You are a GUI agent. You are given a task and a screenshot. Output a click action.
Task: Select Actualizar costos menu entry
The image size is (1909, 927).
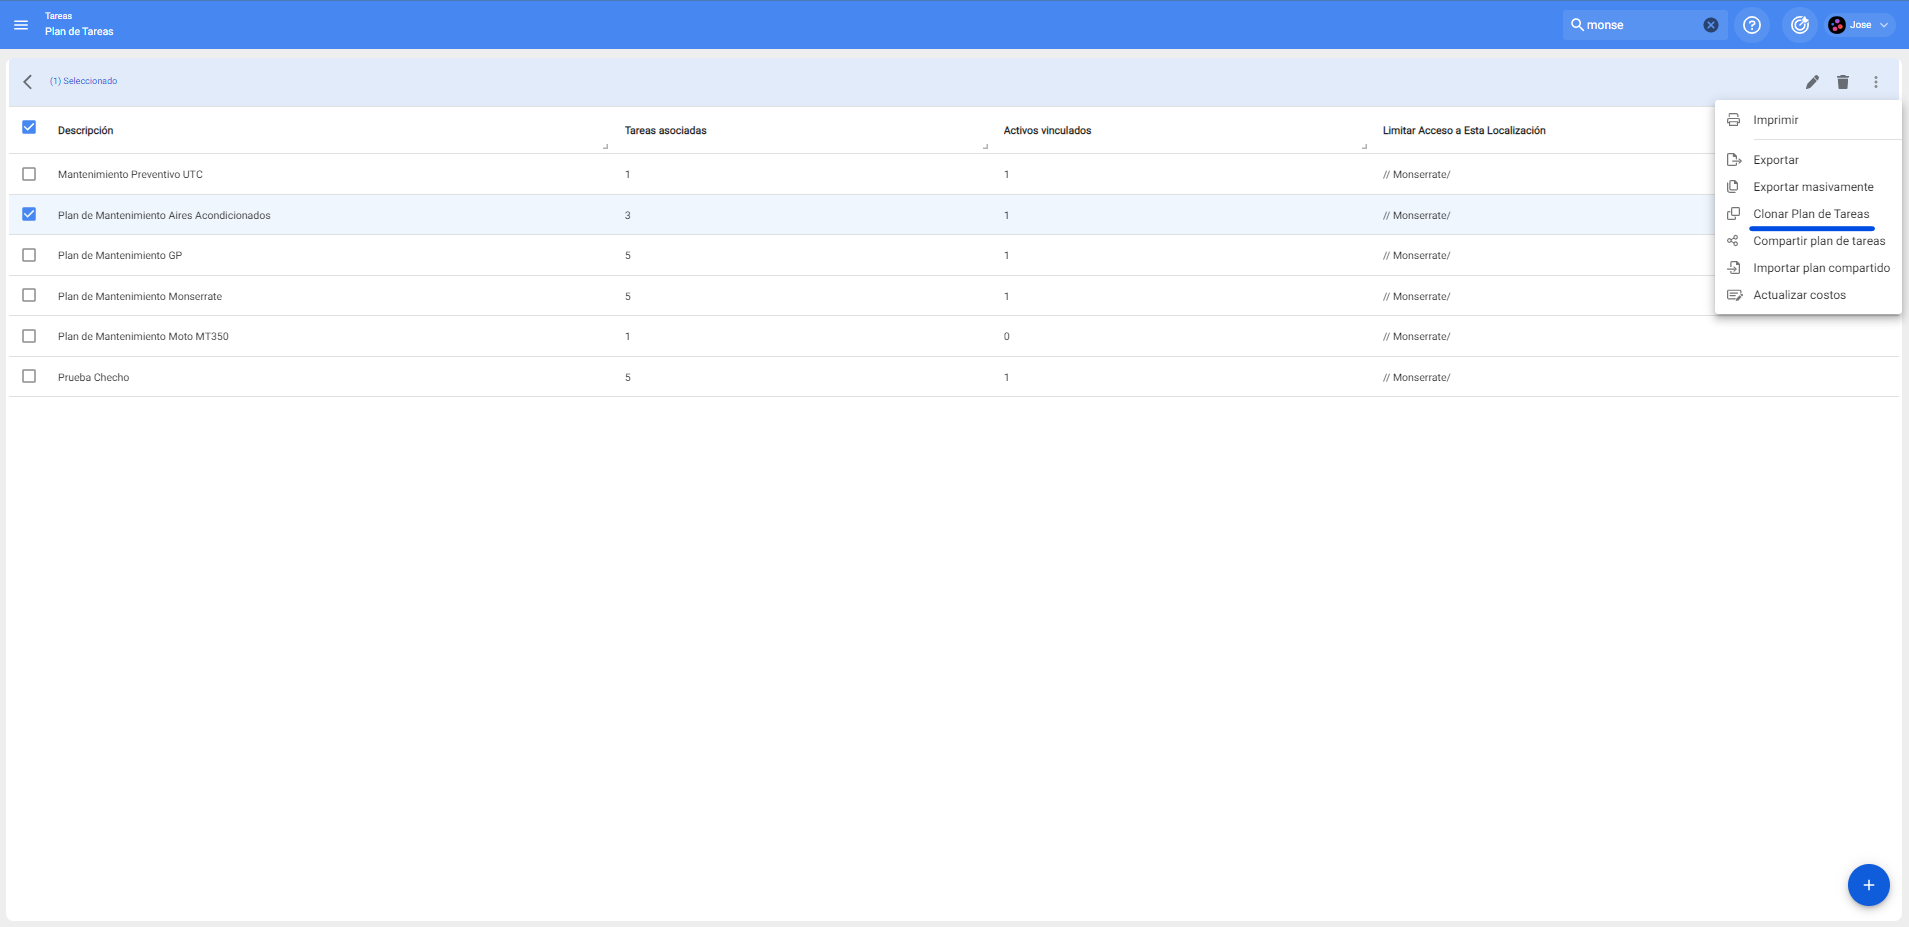[1798, 295]
